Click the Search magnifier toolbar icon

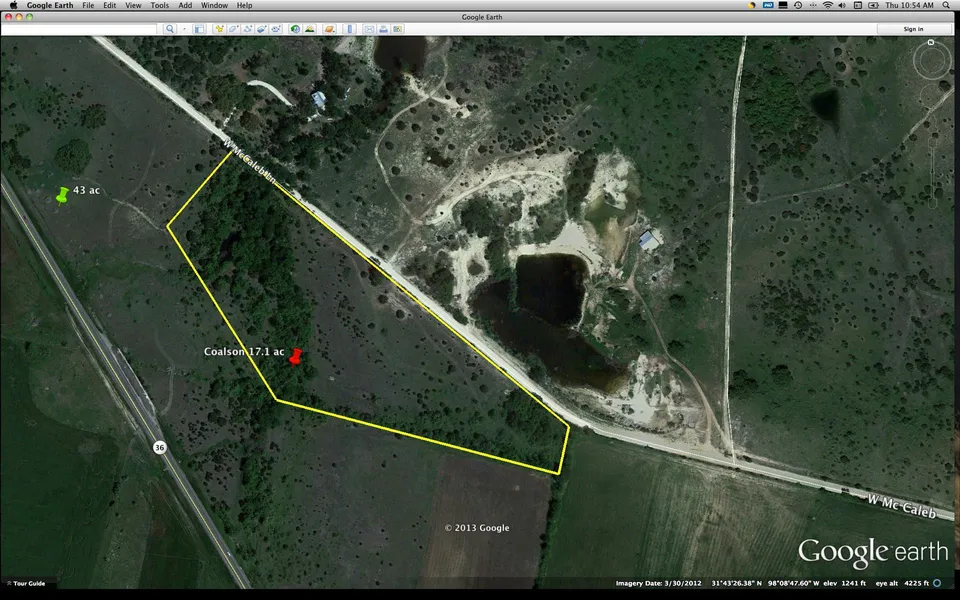point(170,29)
